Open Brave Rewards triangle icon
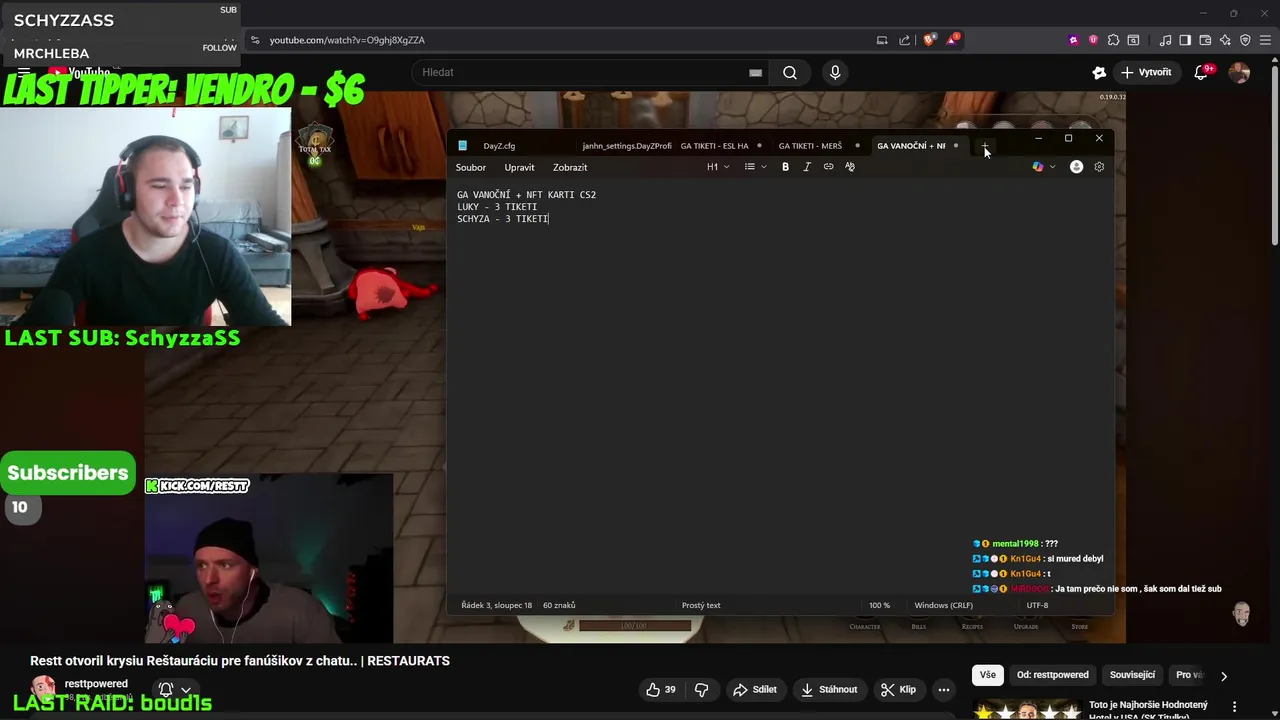1280x720 pixels. pyautogui.click(x=953, y=40)
